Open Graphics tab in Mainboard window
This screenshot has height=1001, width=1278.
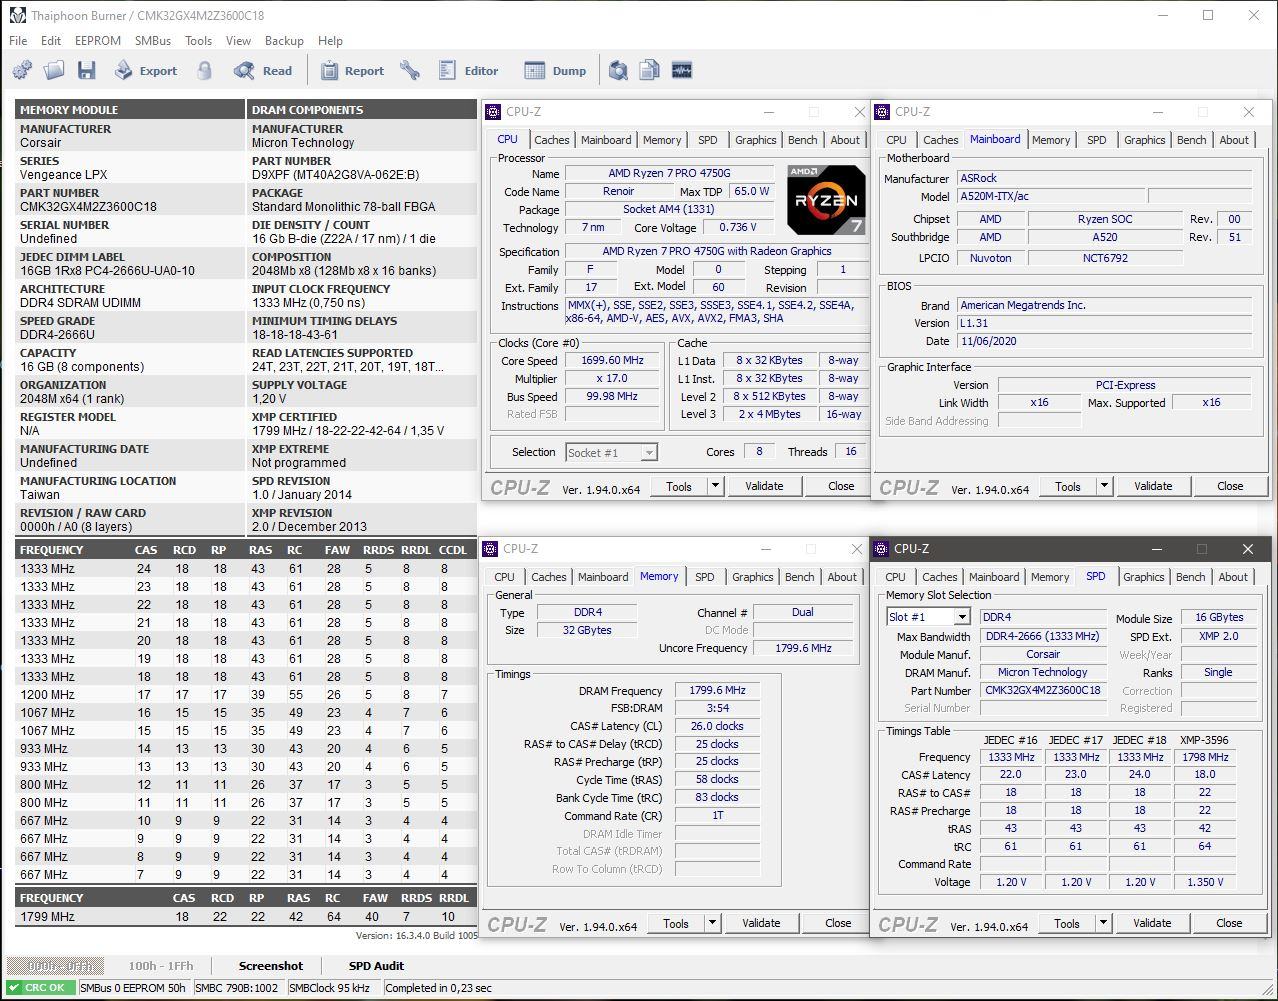click(1144, 140)
